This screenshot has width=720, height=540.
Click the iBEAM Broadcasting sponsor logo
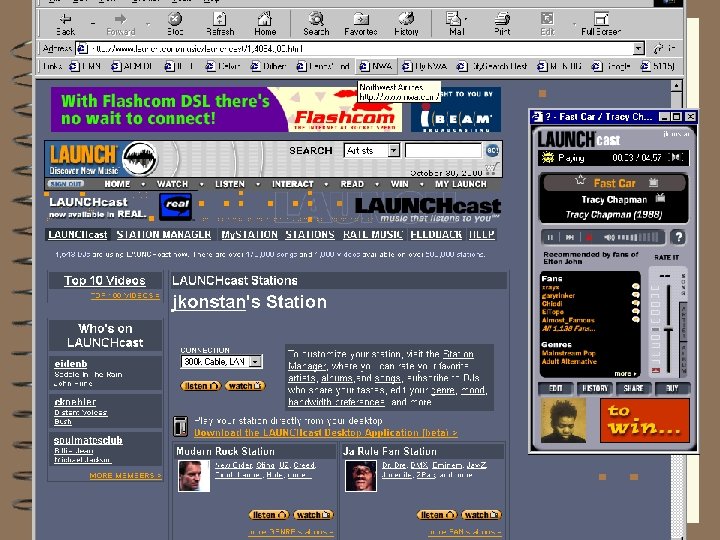coord(456,110)
